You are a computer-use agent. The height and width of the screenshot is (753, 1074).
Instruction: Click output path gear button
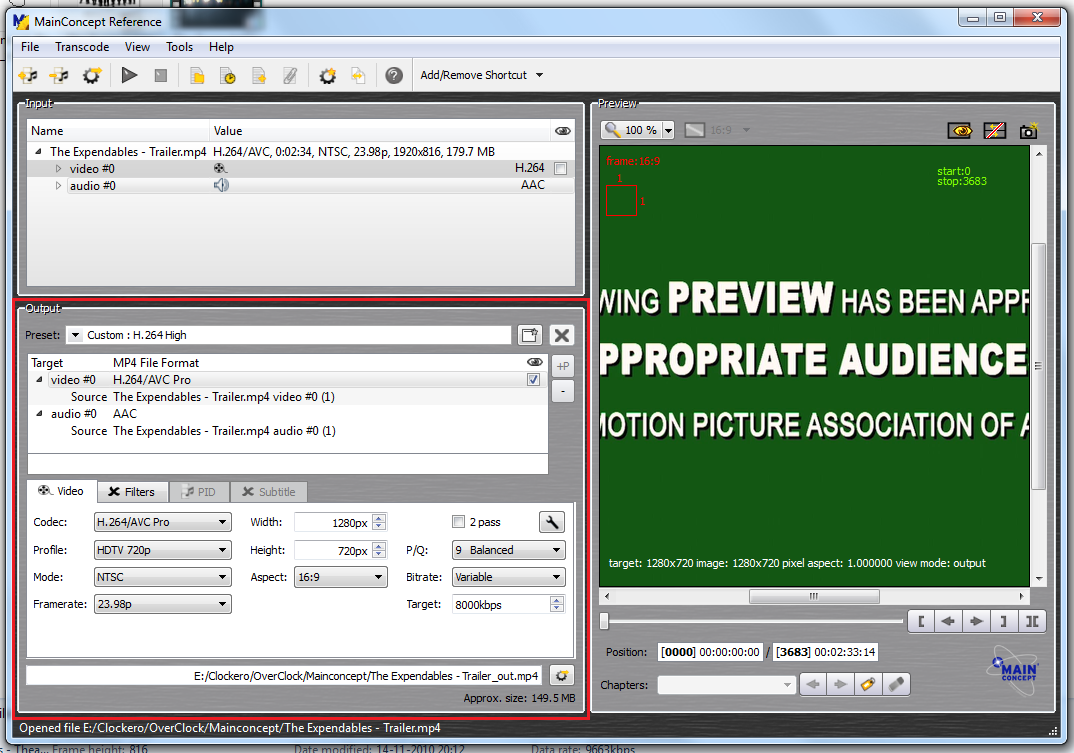click(562, 676)
